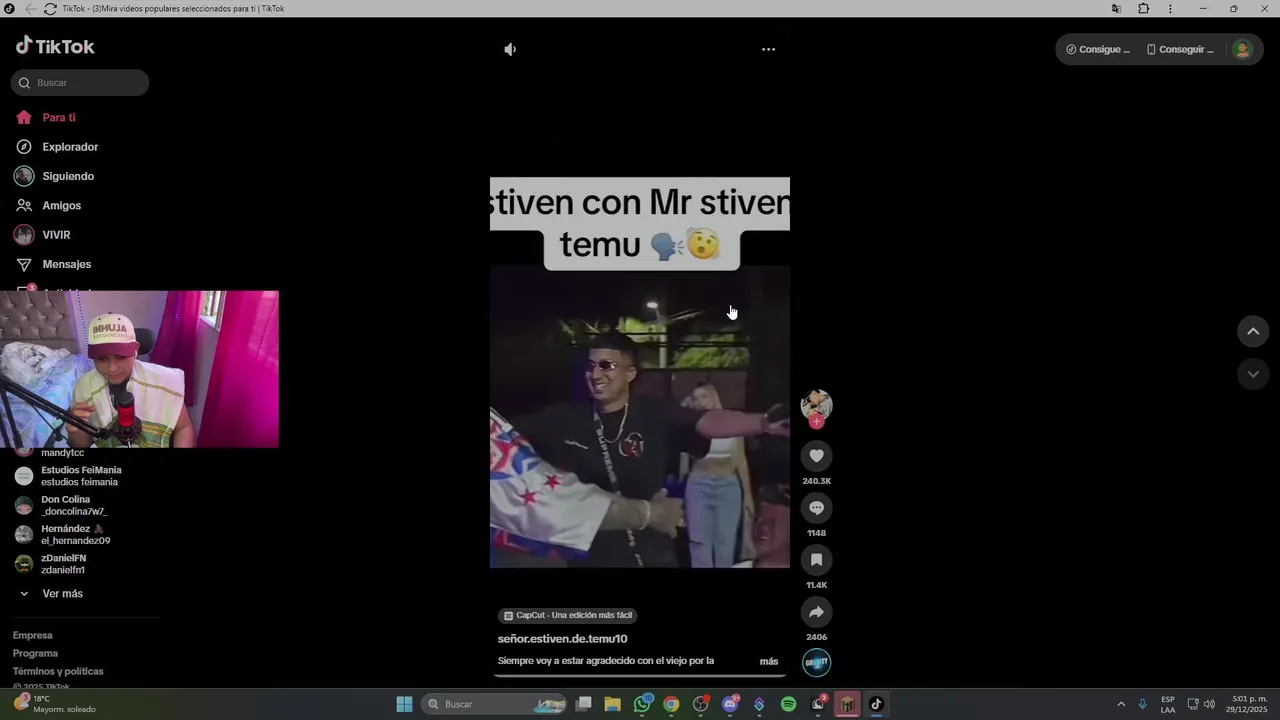The width and height of the screenshot is (1280, 720).
Task: Go to Explorador section
Action: tap(70, 147)
